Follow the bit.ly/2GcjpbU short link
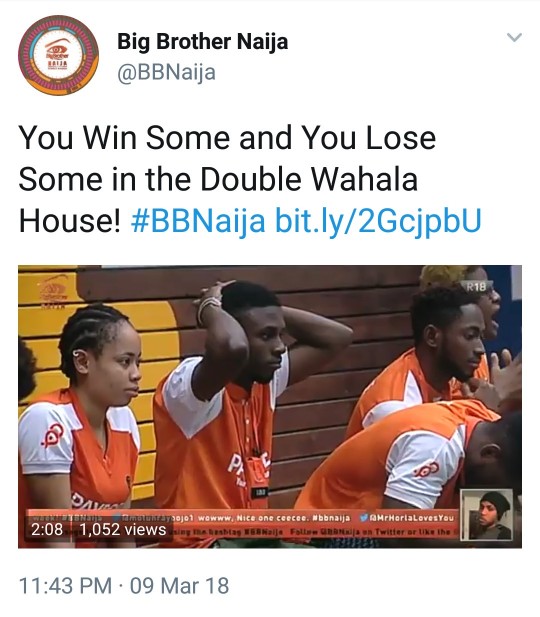Screen dimensions: 540x617 pos(378,221)
